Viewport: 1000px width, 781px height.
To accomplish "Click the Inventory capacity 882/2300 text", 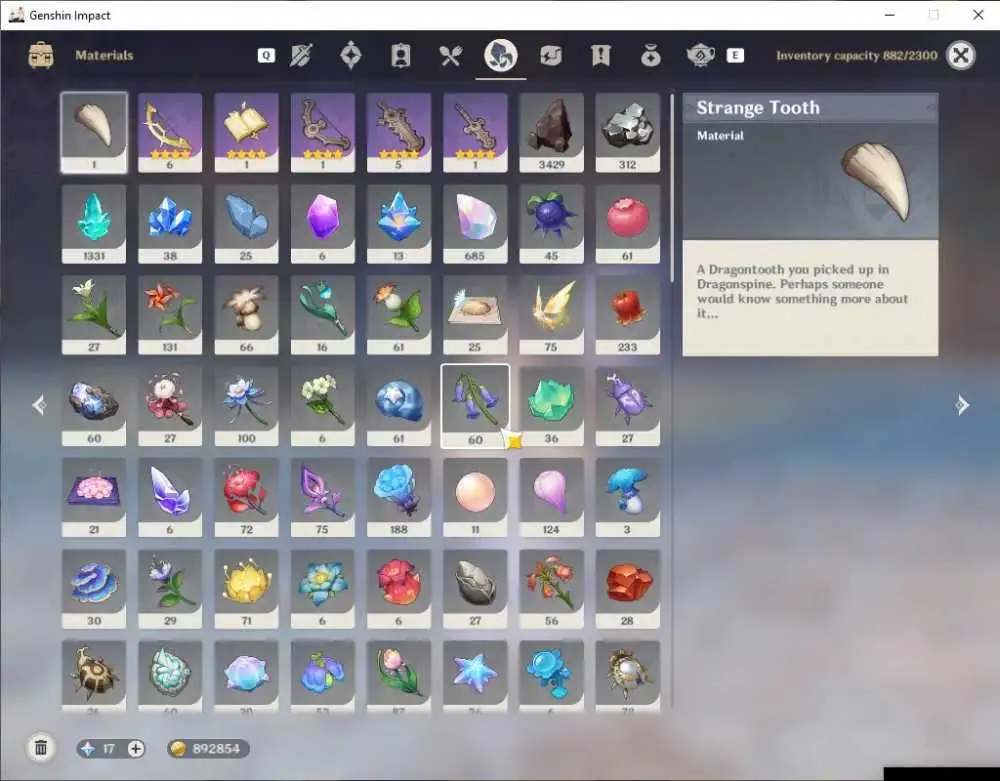I will click(x=857, y=55).
